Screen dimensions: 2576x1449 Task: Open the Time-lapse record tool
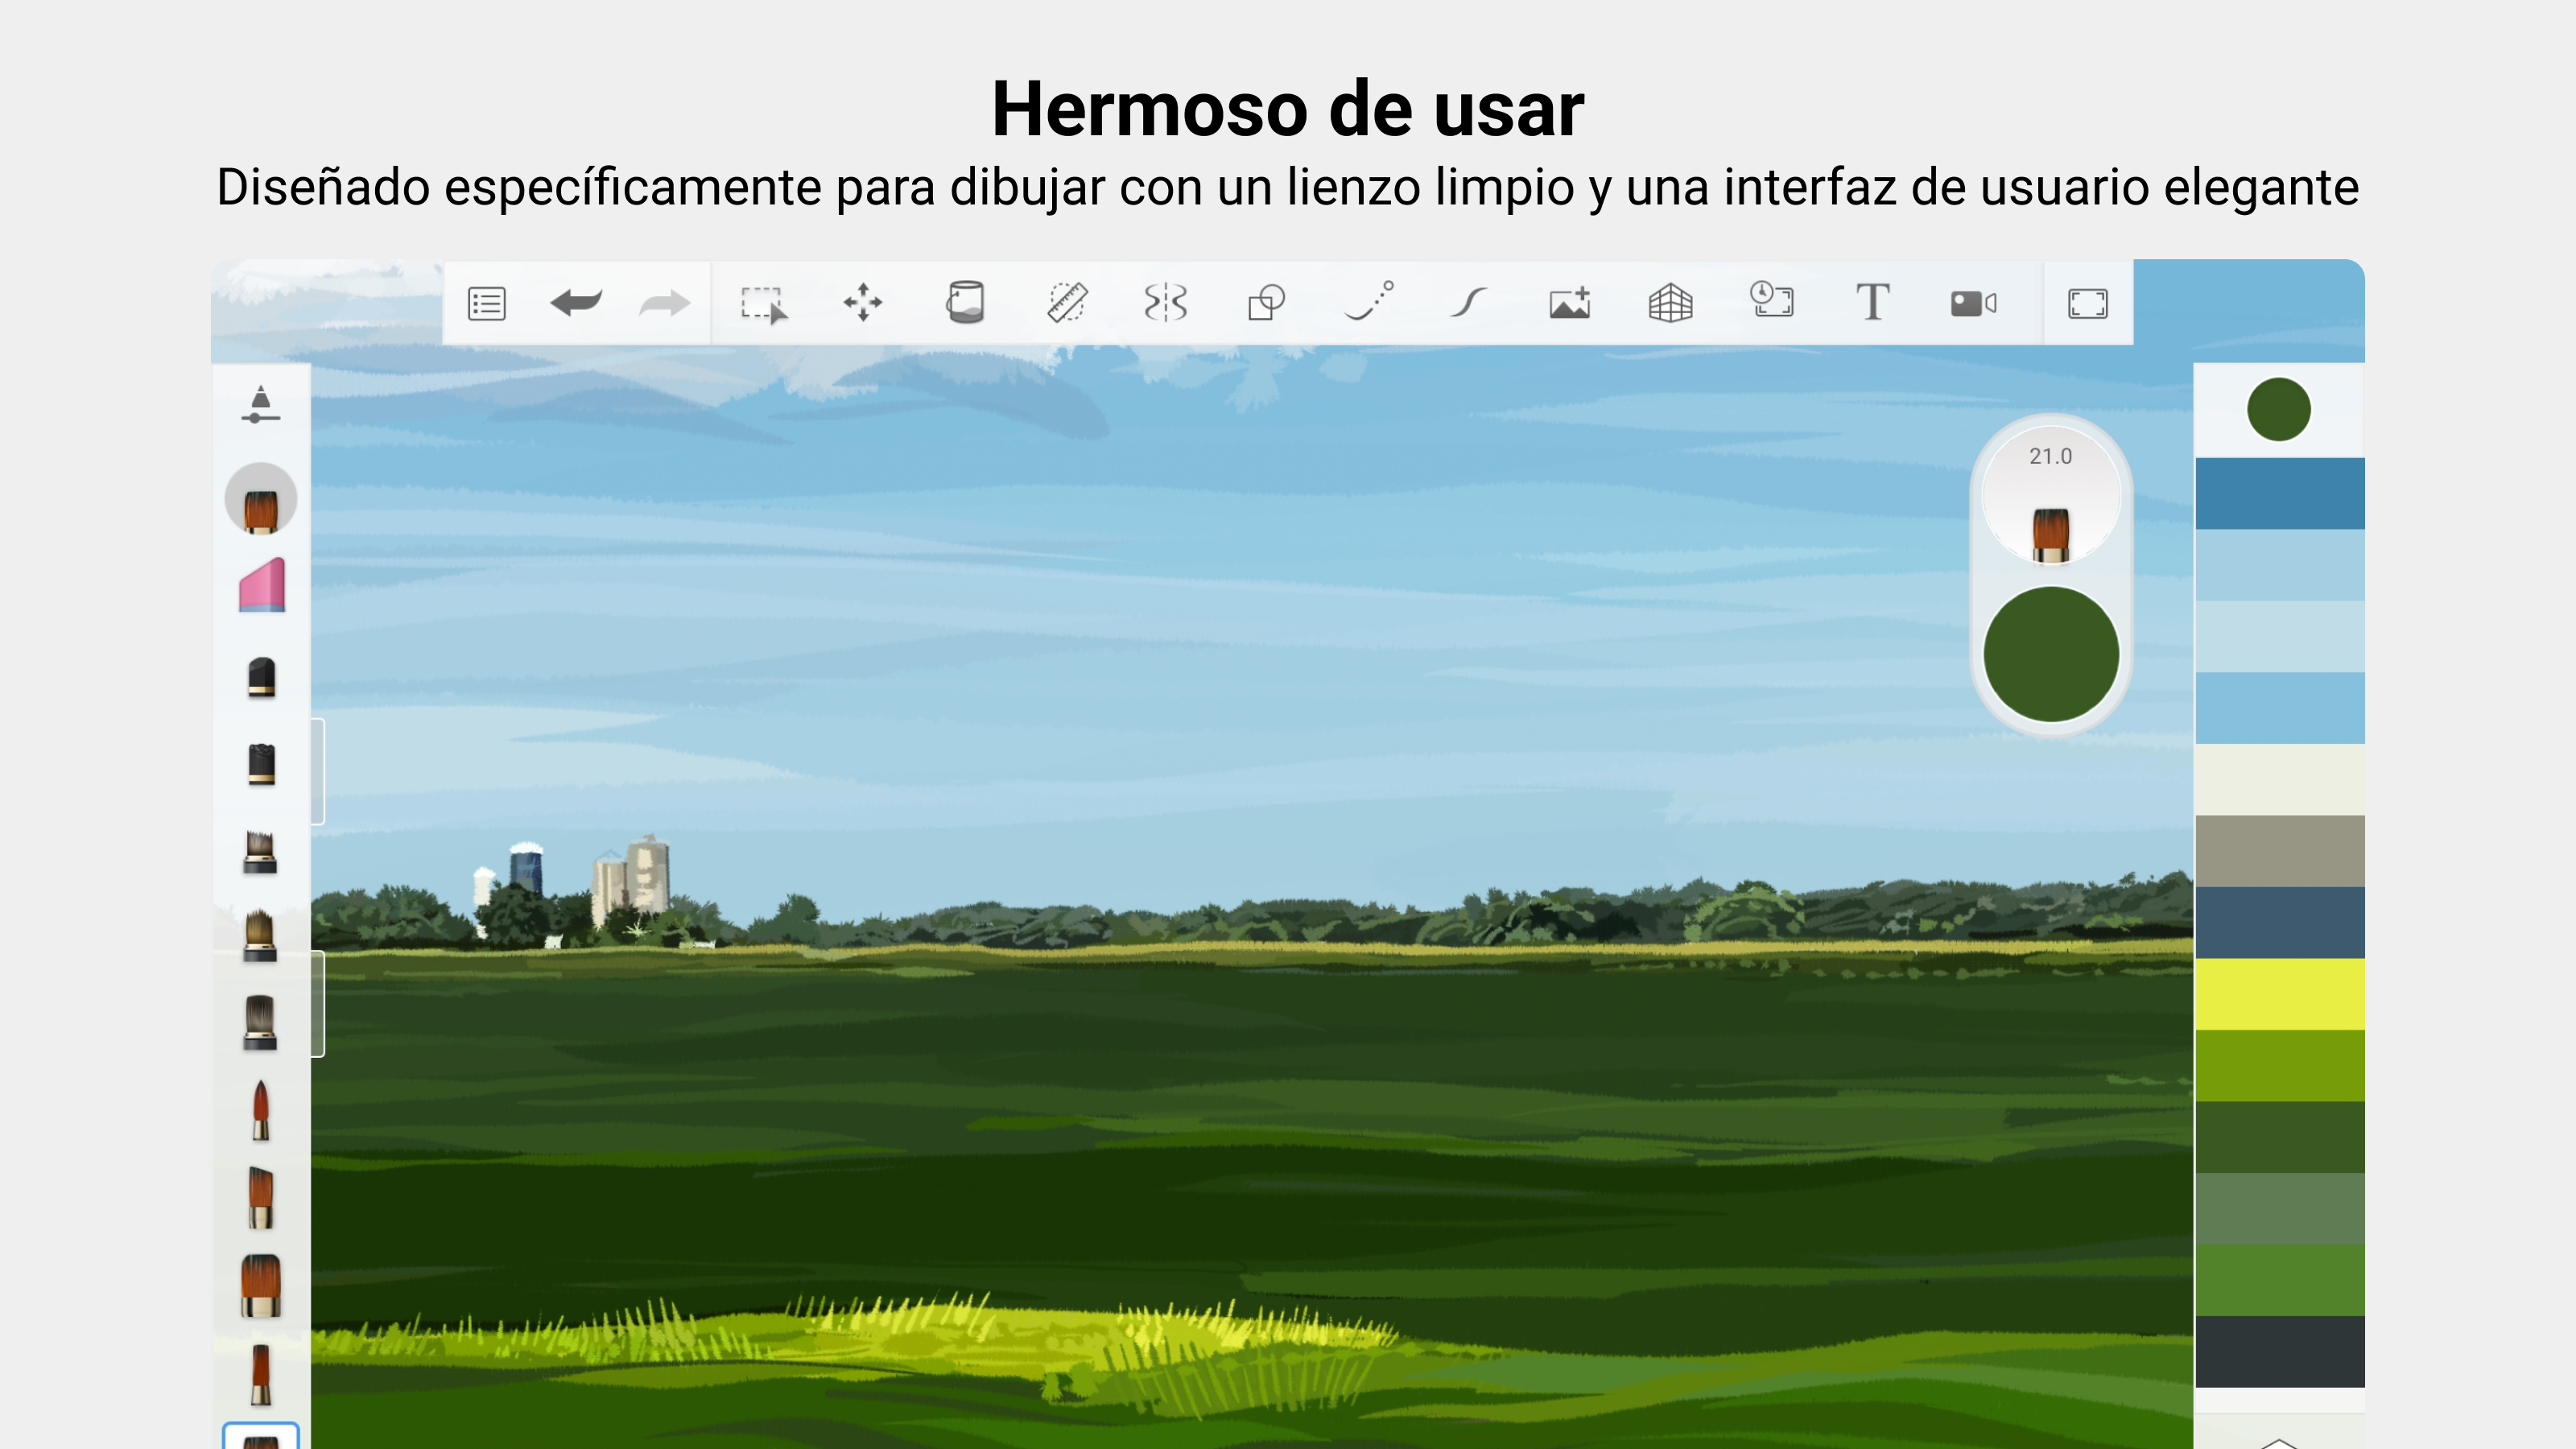pyautogui.click(x=1772, y=300)
